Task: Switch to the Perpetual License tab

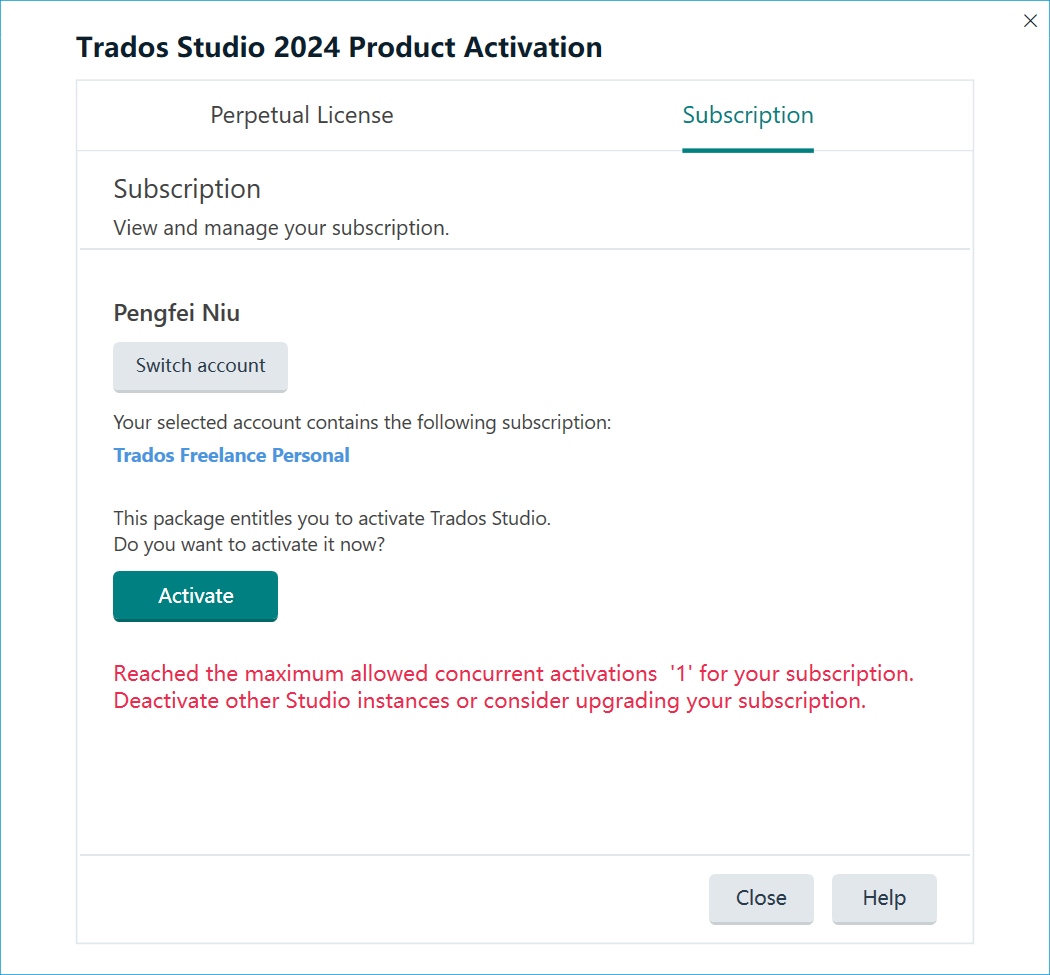Action: (x=301, y=115)
